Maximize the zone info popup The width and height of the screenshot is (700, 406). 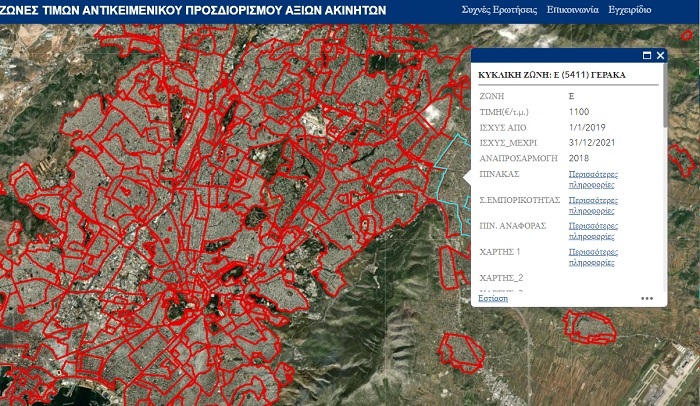(x=646, y=56)
